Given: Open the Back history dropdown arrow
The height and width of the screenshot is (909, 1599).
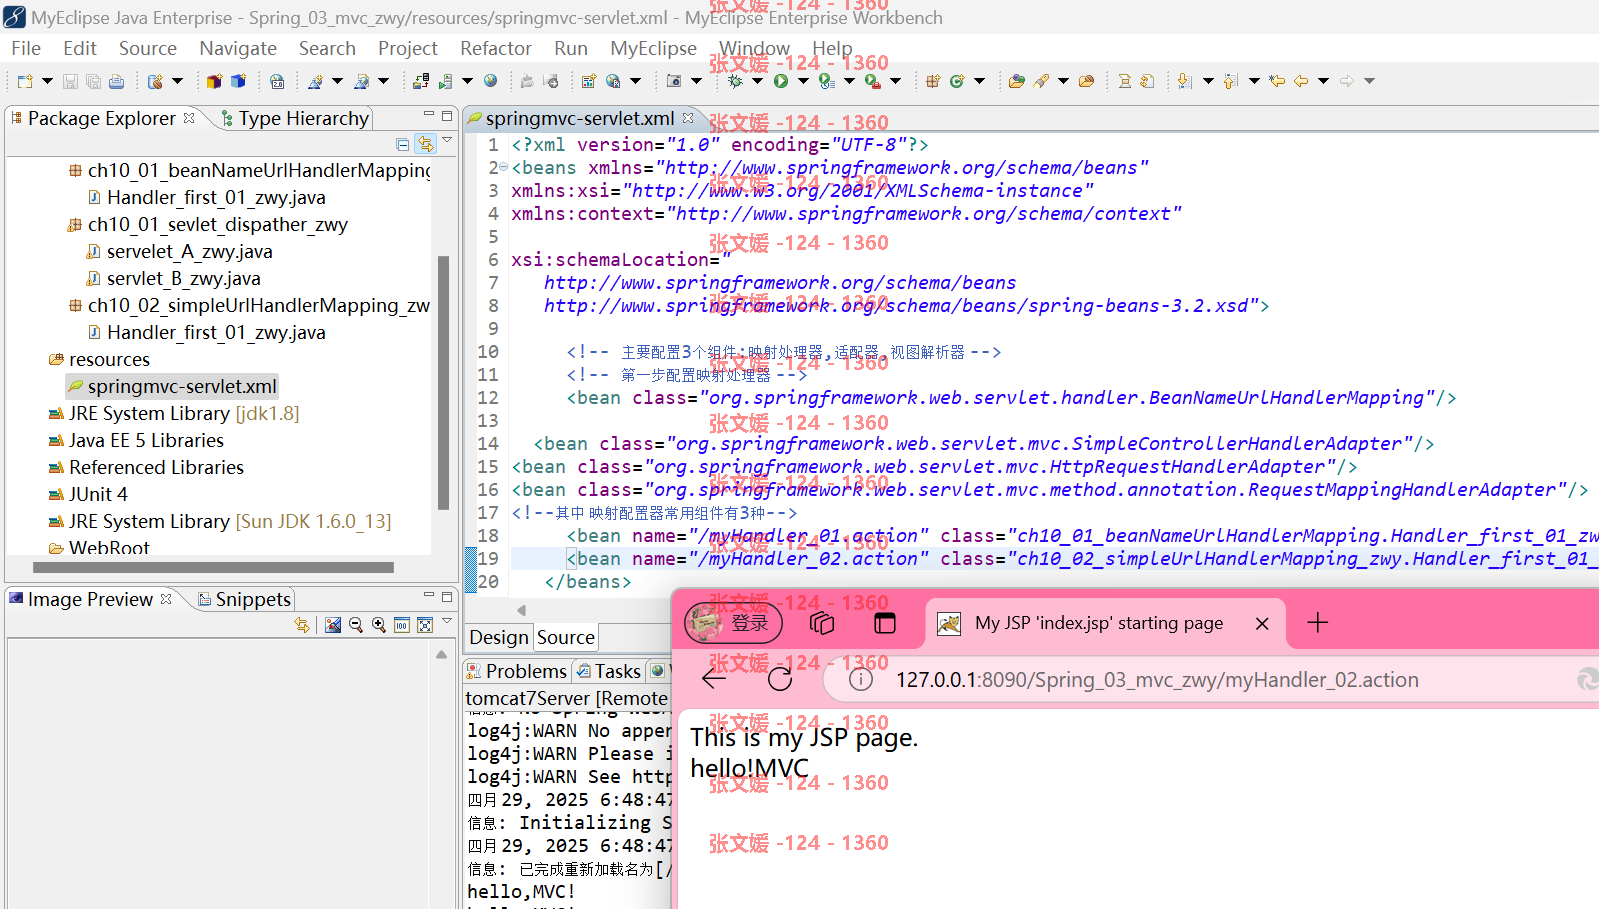Looking at the screenshot, I should point(1323,81).
